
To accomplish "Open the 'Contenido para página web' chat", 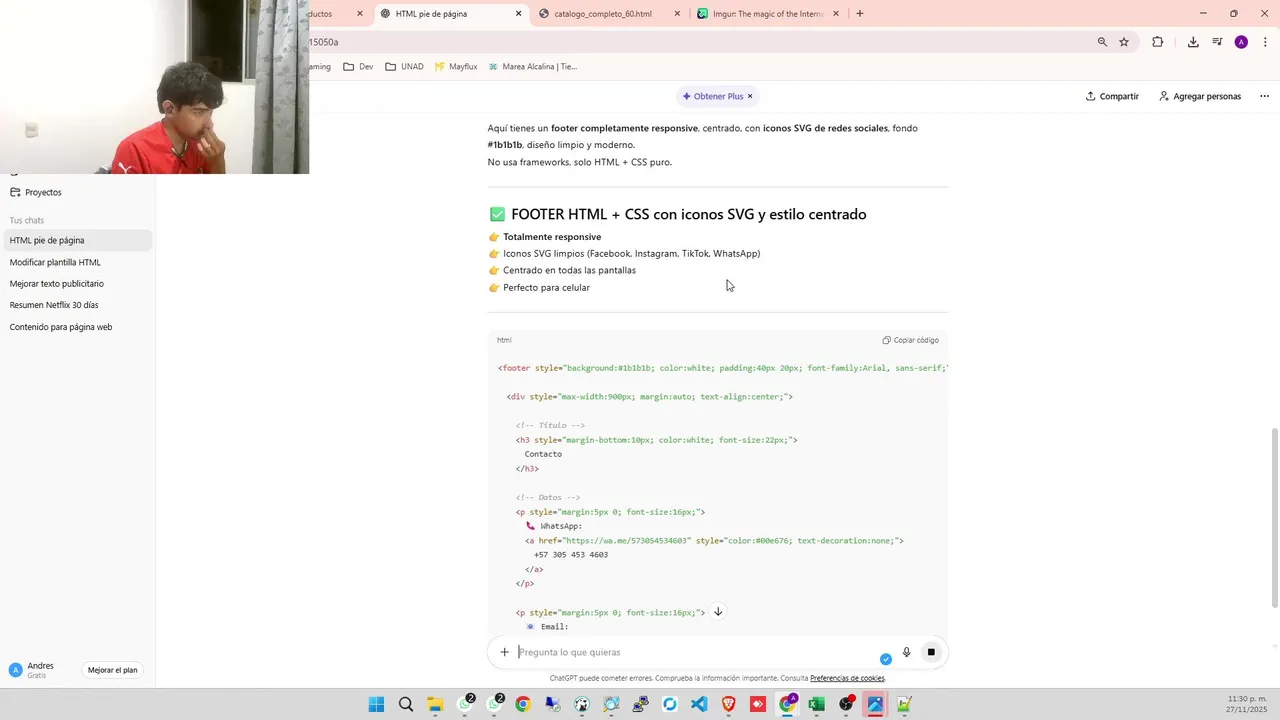I will click(76, 327).
